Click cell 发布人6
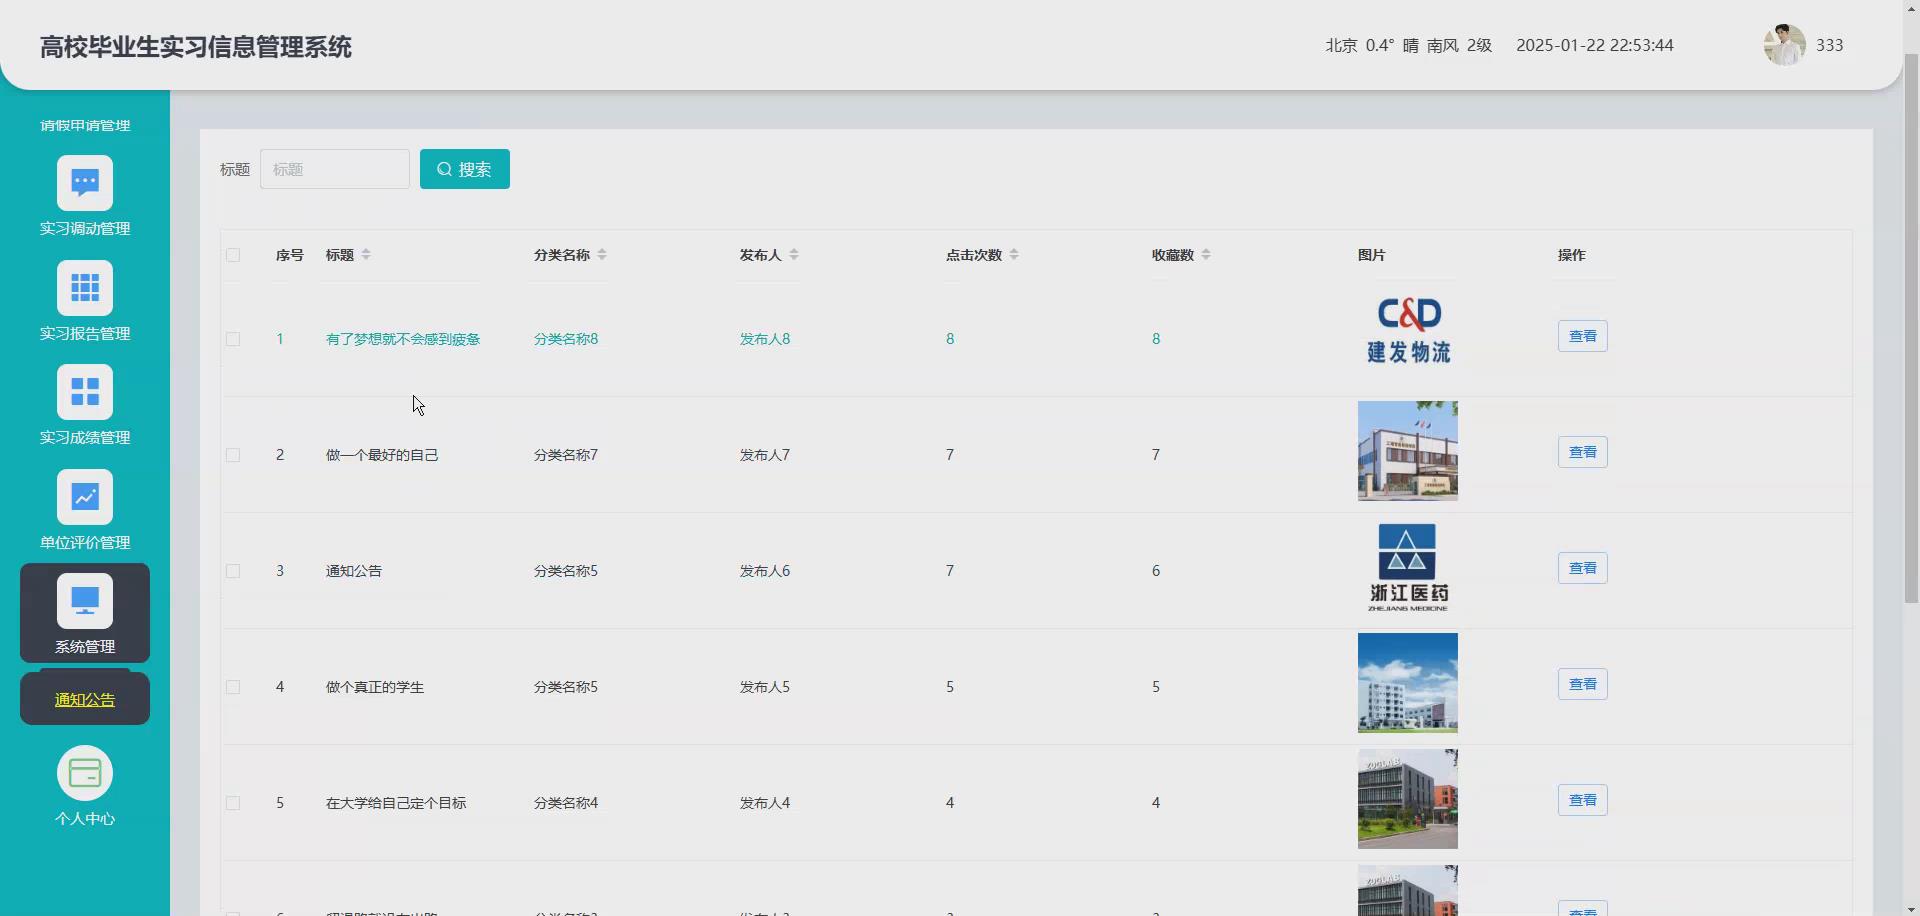Screen dimensions: 1920x916 pyautogui.click(x=765, y=571)
